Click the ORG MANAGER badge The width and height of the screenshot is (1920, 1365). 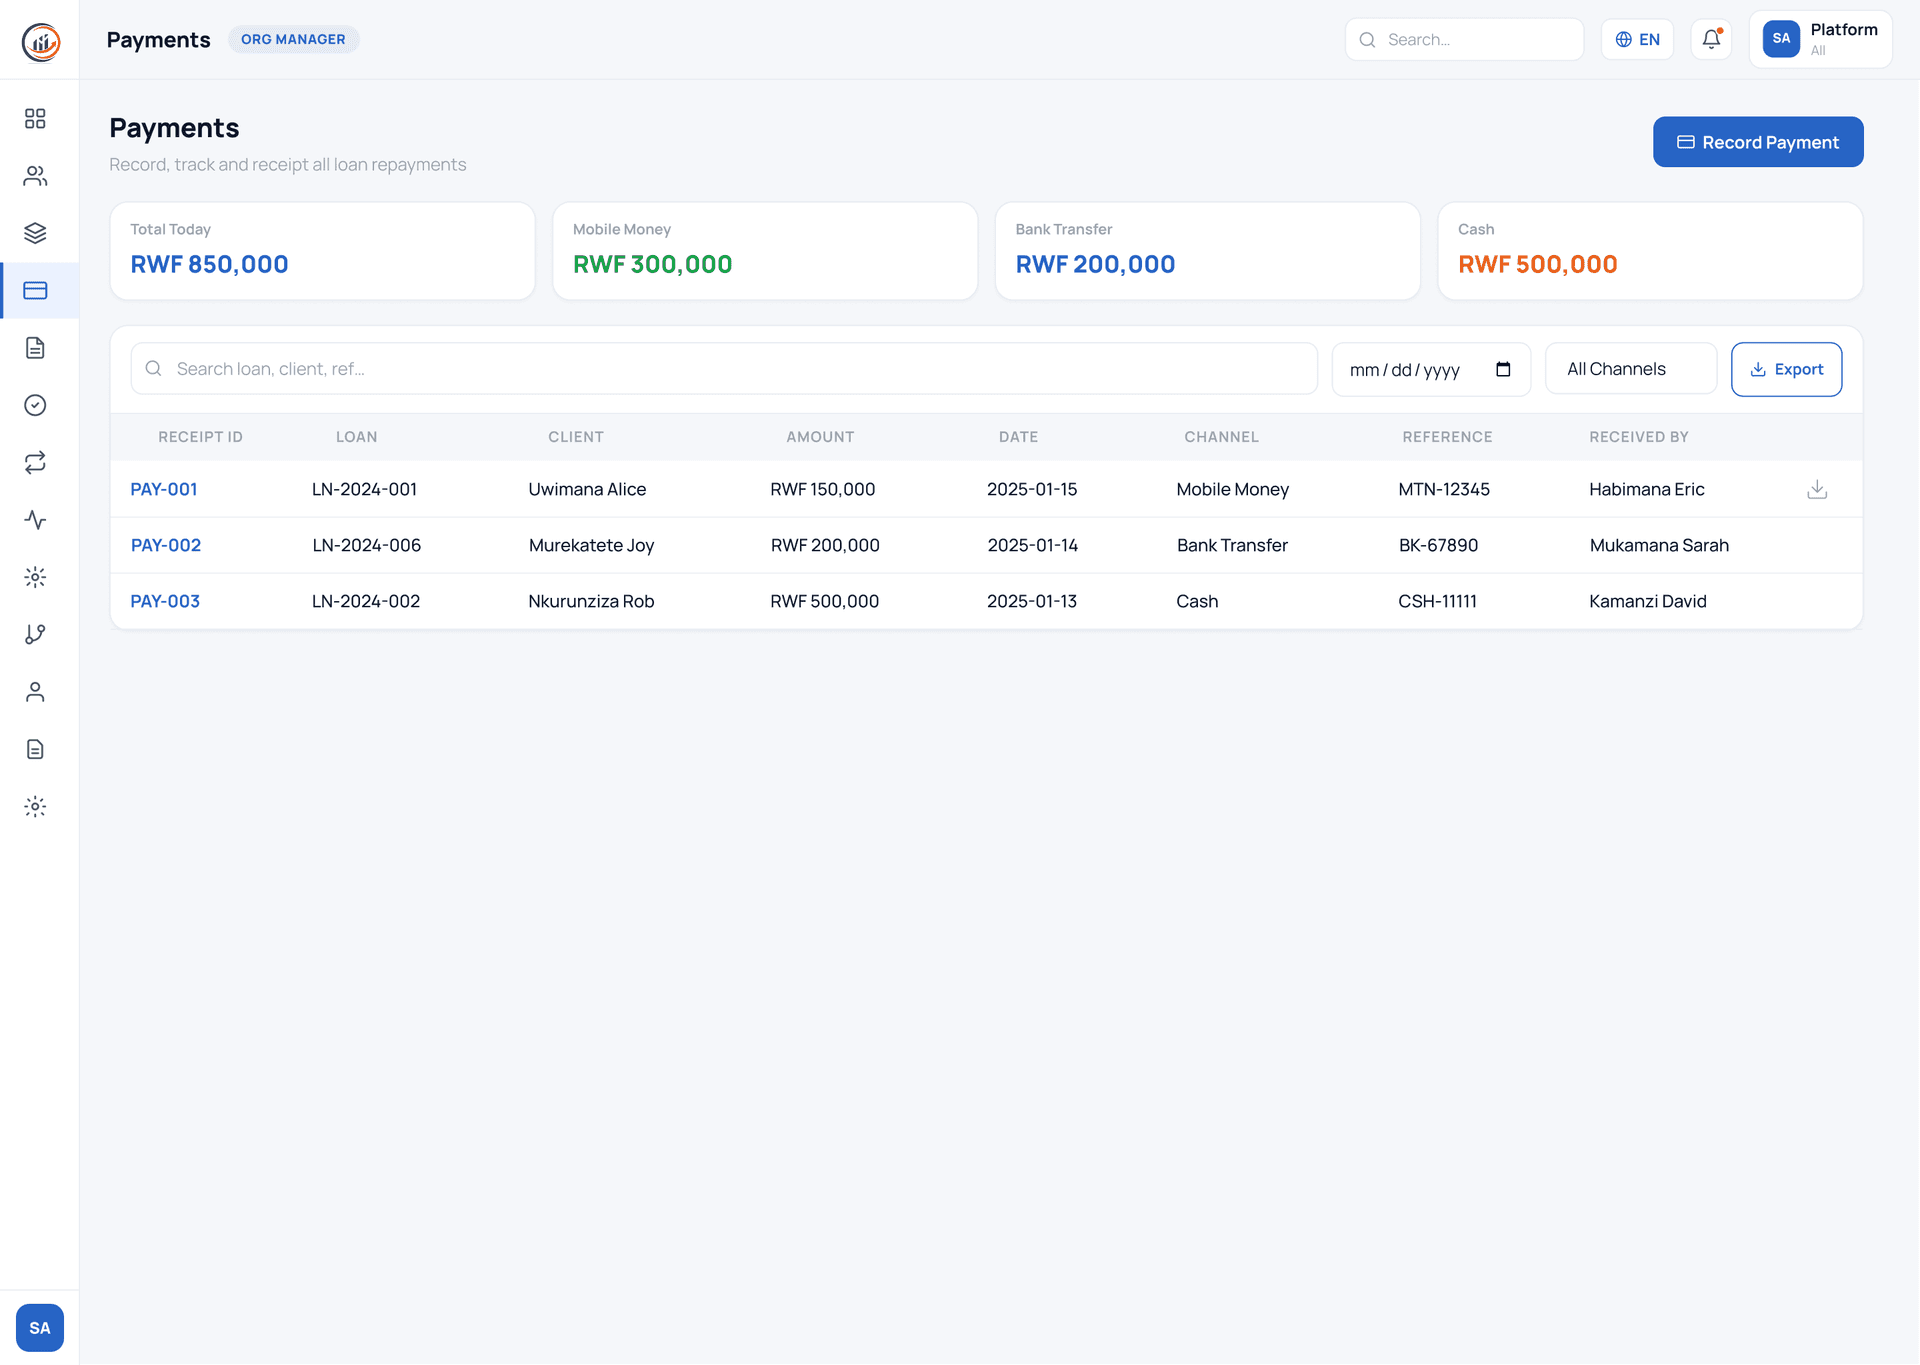point(293,39)
